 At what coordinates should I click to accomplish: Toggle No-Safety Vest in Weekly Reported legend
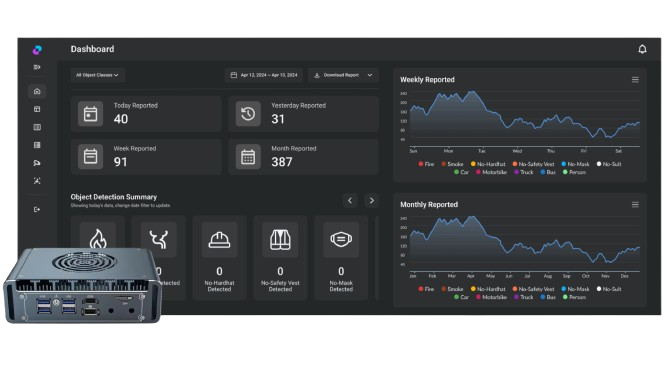pos(533,164)
